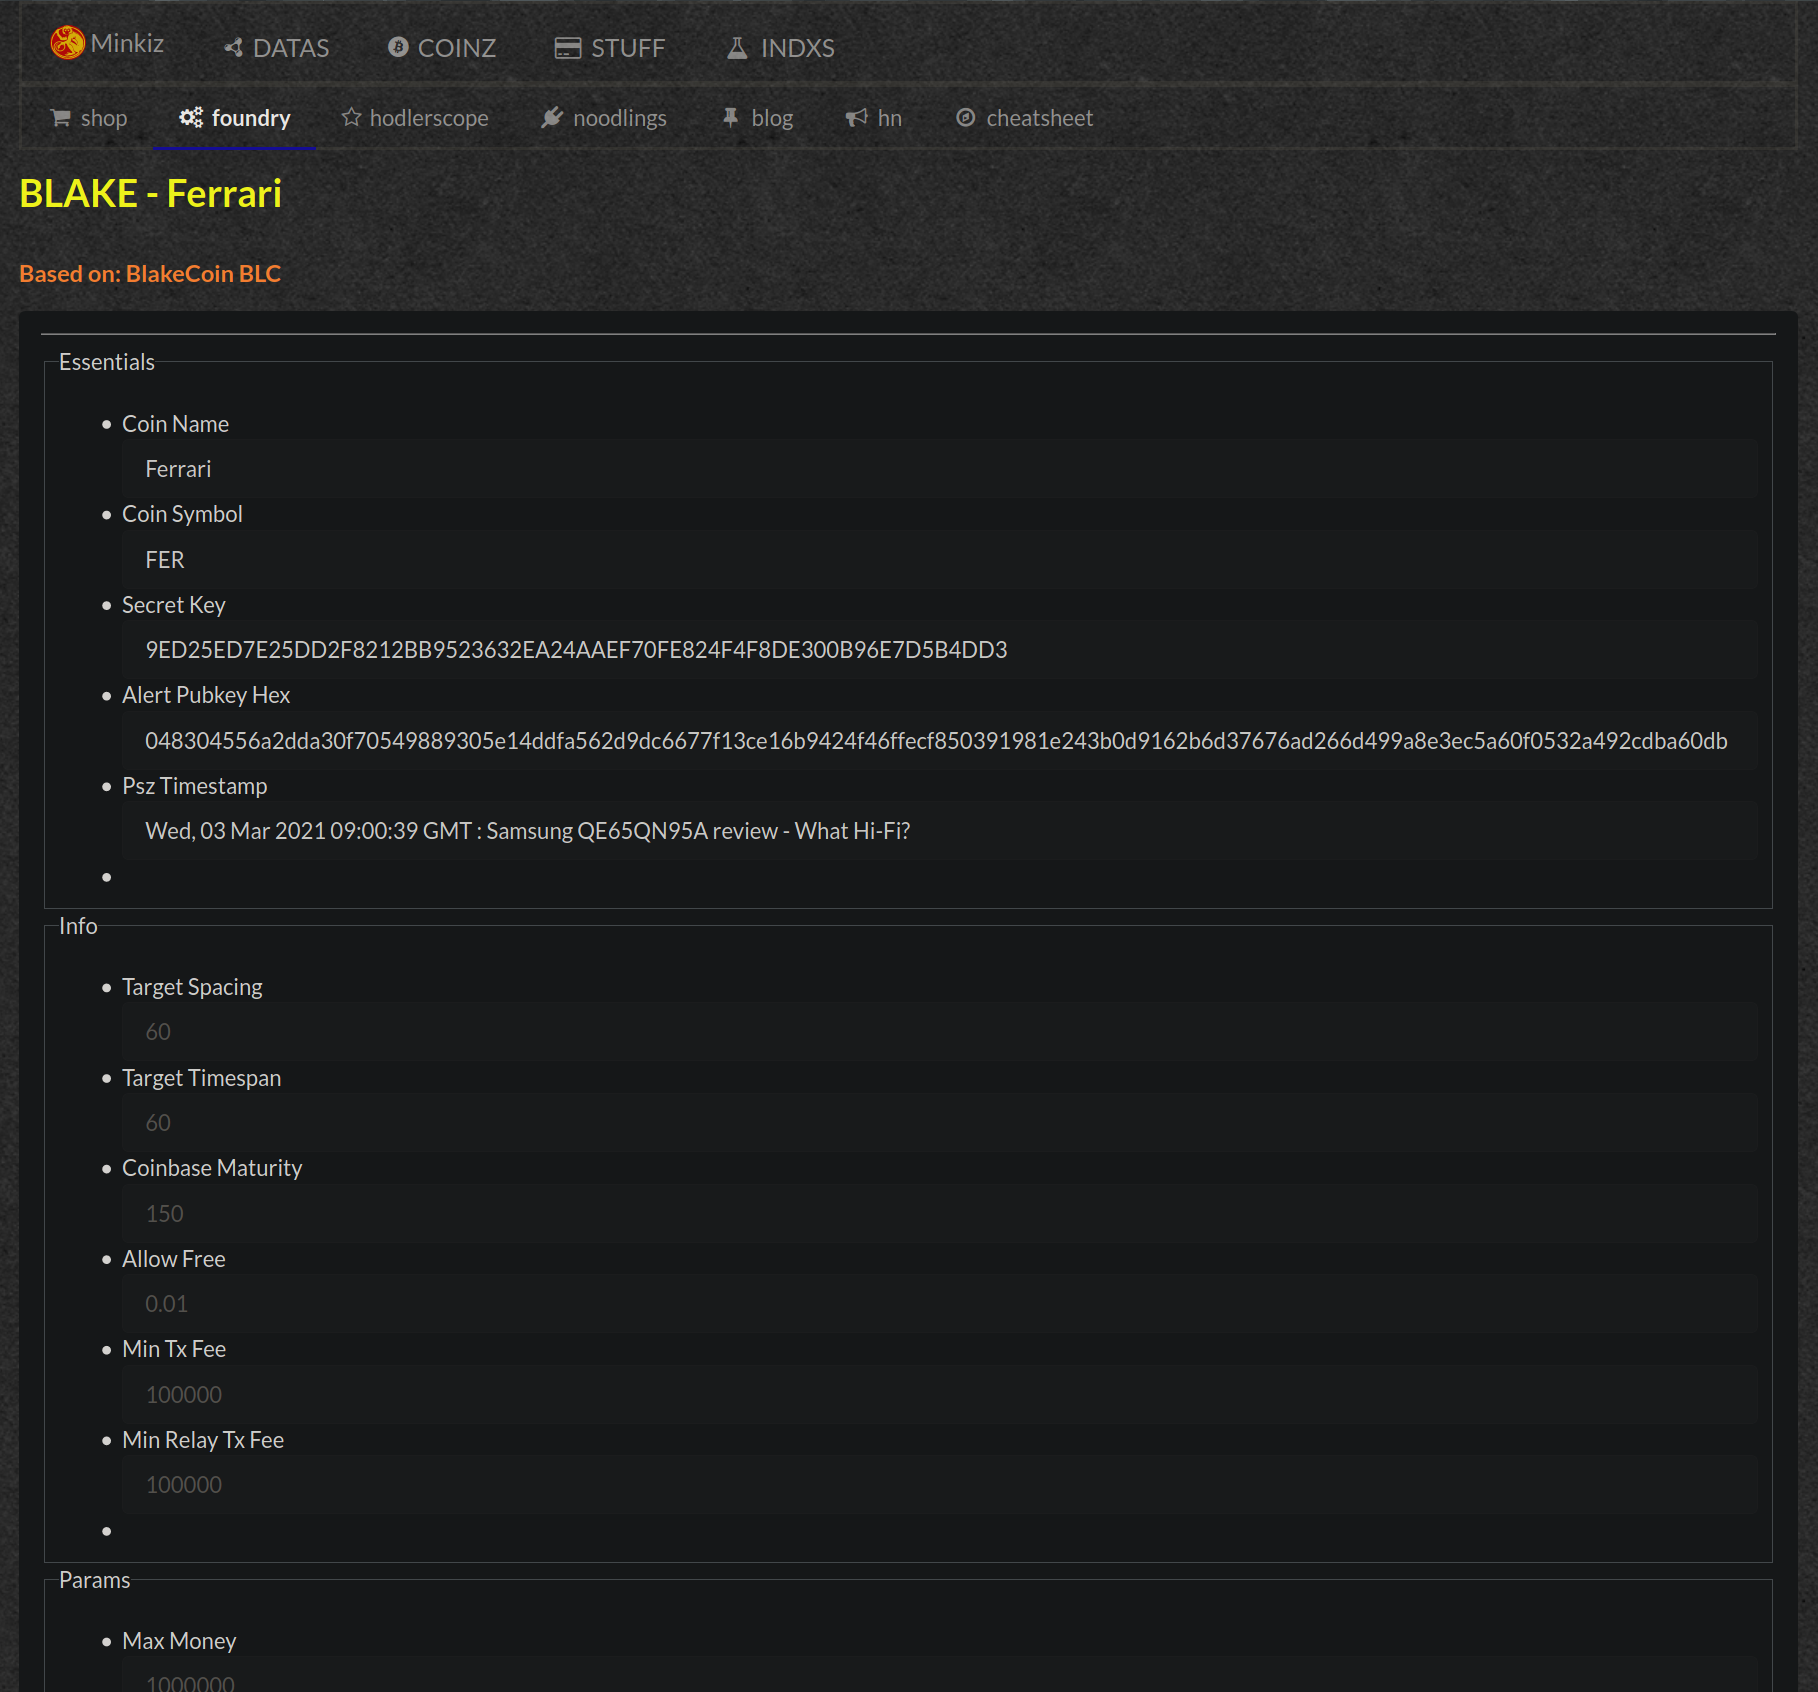Click the BLAKE - Ferrari heading
This screenshot has height=1692, width=1818.
[151, 194]
